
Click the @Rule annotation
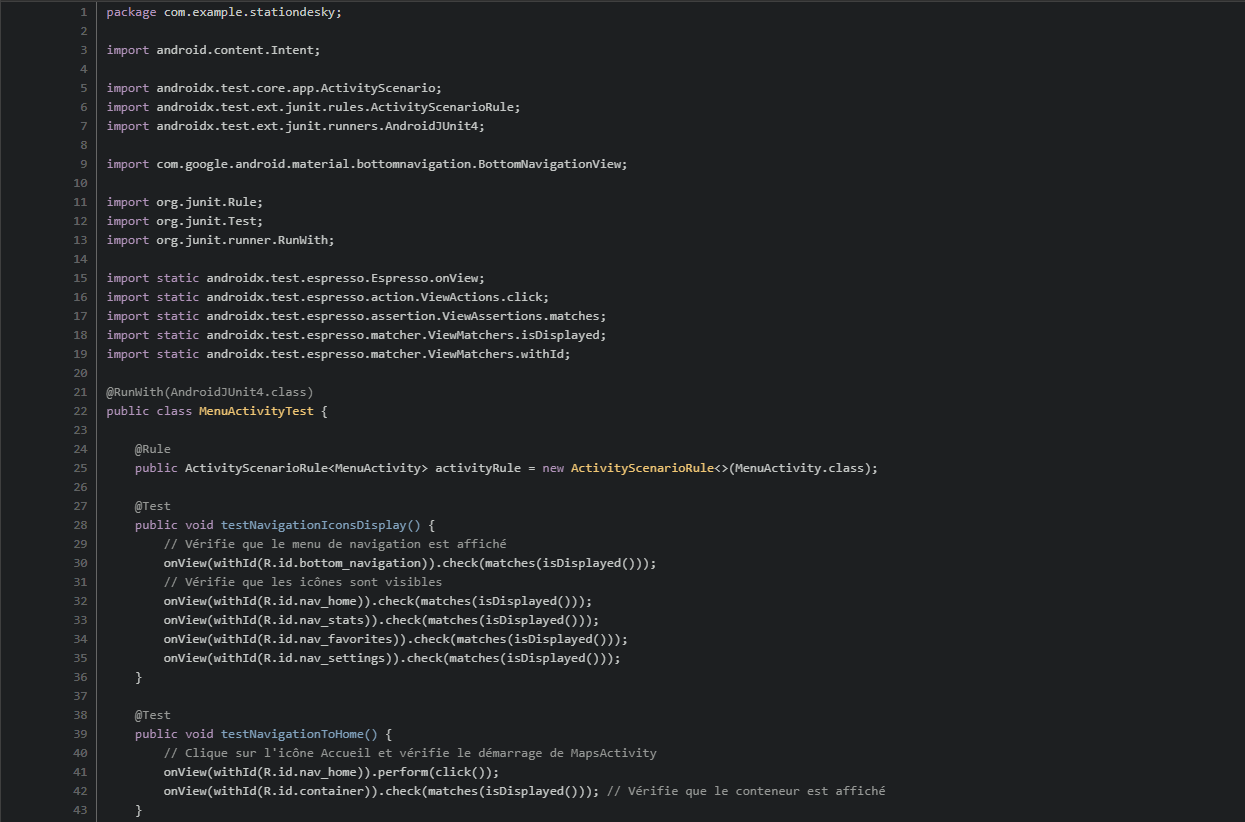tap(153, 449)
